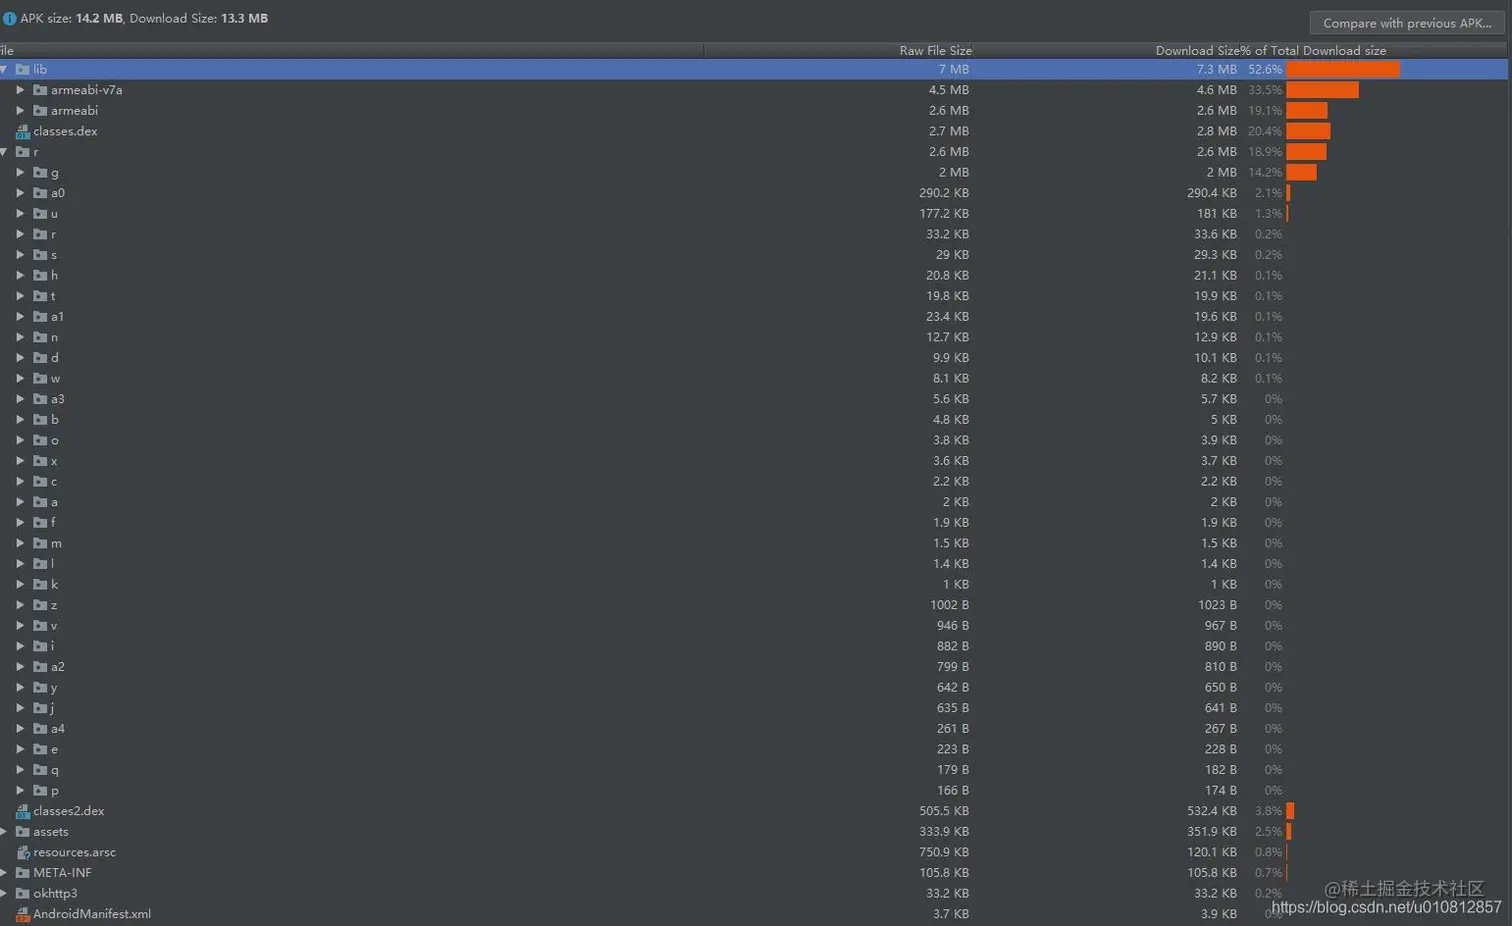Click the 290.2 KB raw size value
Screen dimensions: 1512x926
pyautogui.click(x=944, y=193)
